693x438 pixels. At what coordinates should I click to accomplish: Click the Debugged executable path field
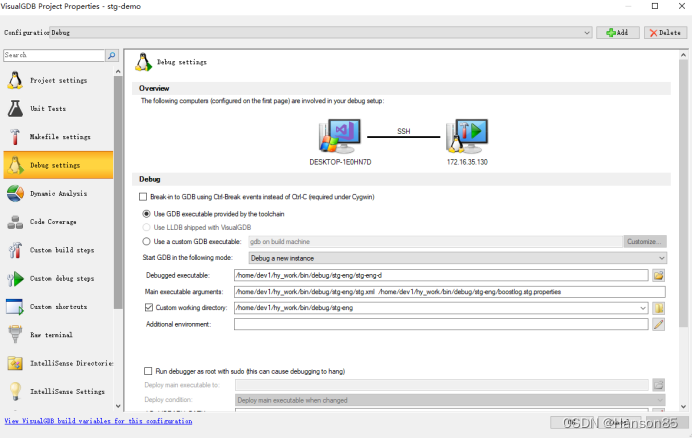click(x=441, y=276)
